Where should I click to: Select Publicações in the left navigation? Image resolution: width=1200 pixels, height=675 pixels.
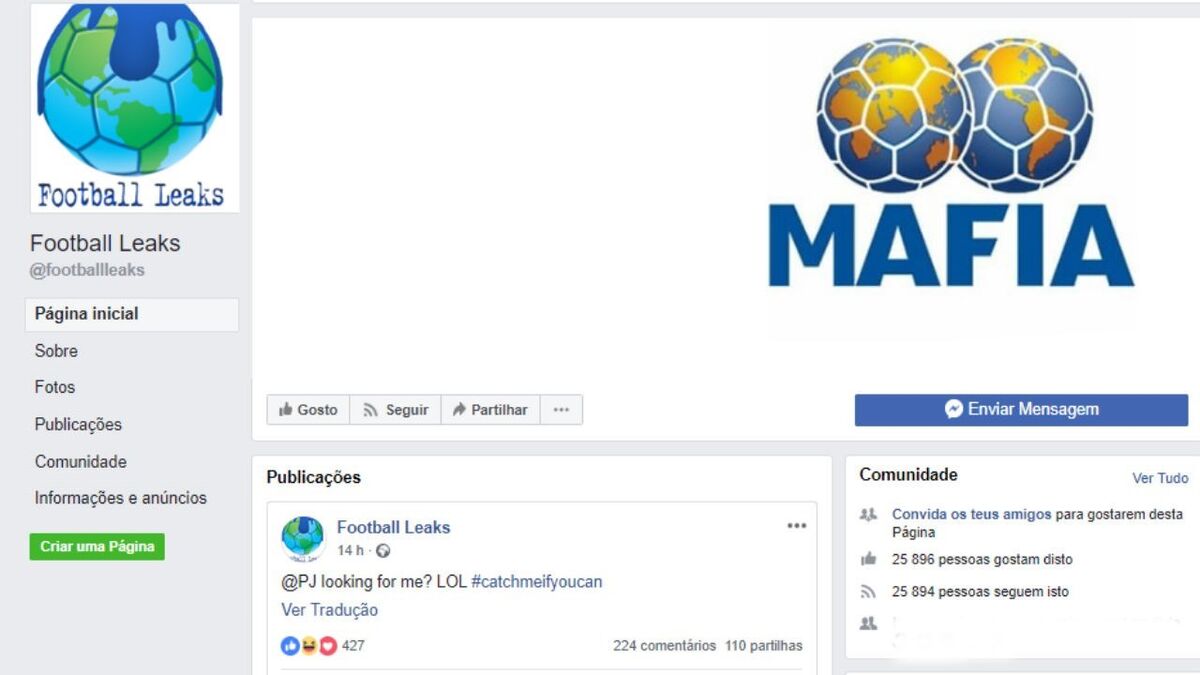click(x=78, y=424)
